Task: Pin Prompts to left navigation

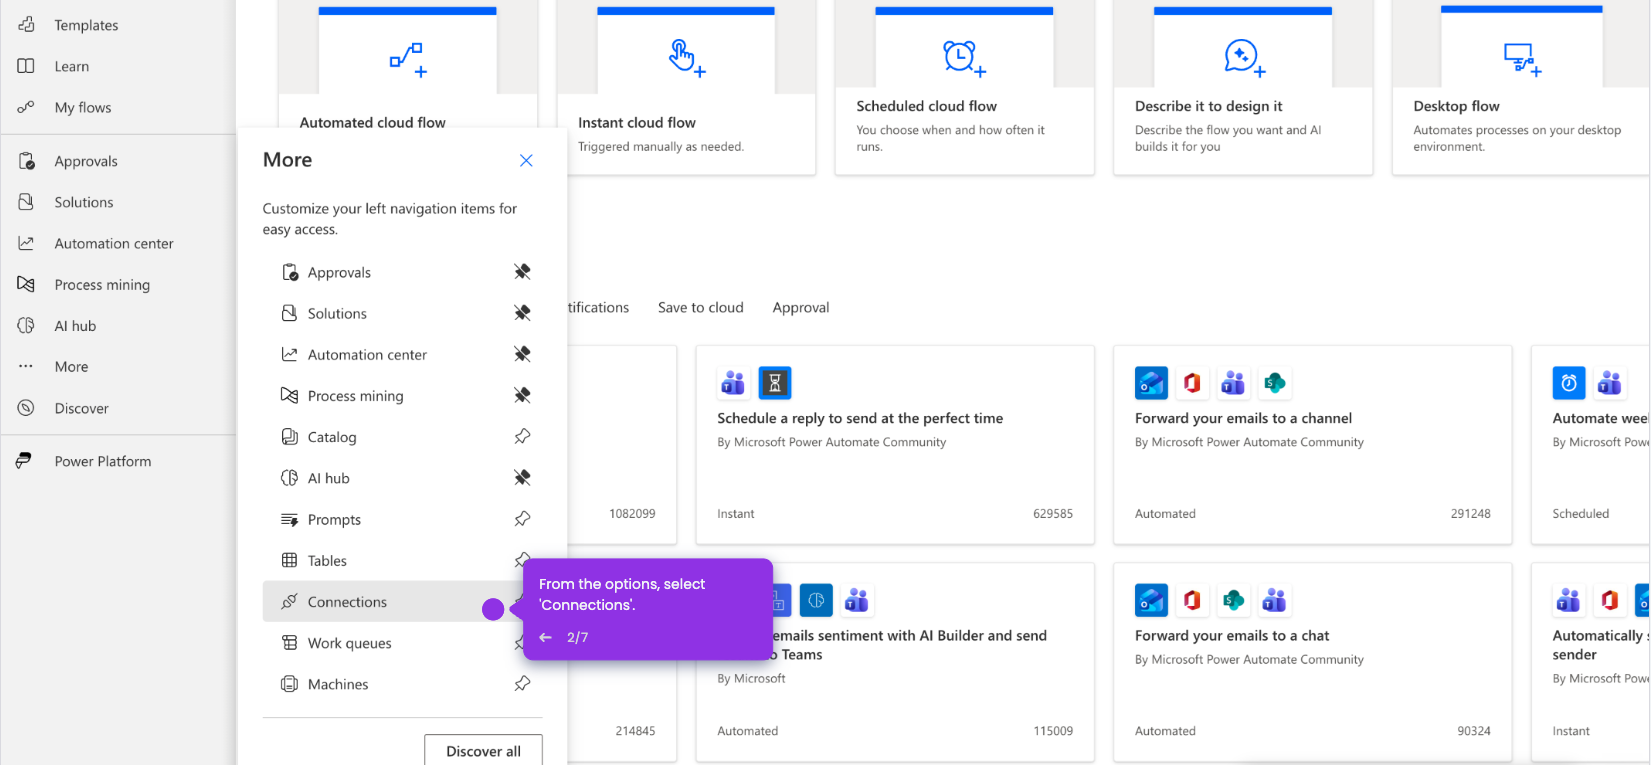Action: (522, 519)
